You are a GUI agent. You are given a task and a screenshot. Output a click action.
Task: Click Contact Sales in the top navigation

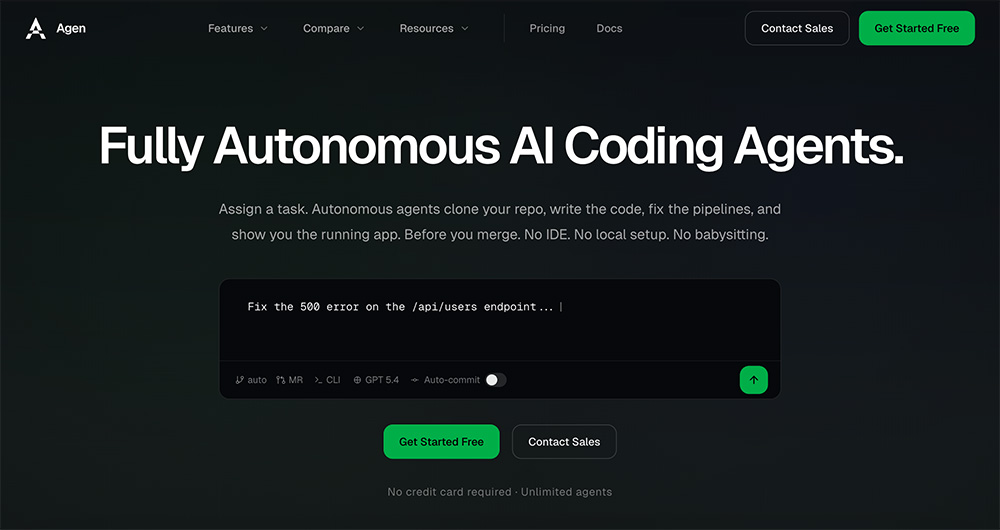(x=796, y=28)
